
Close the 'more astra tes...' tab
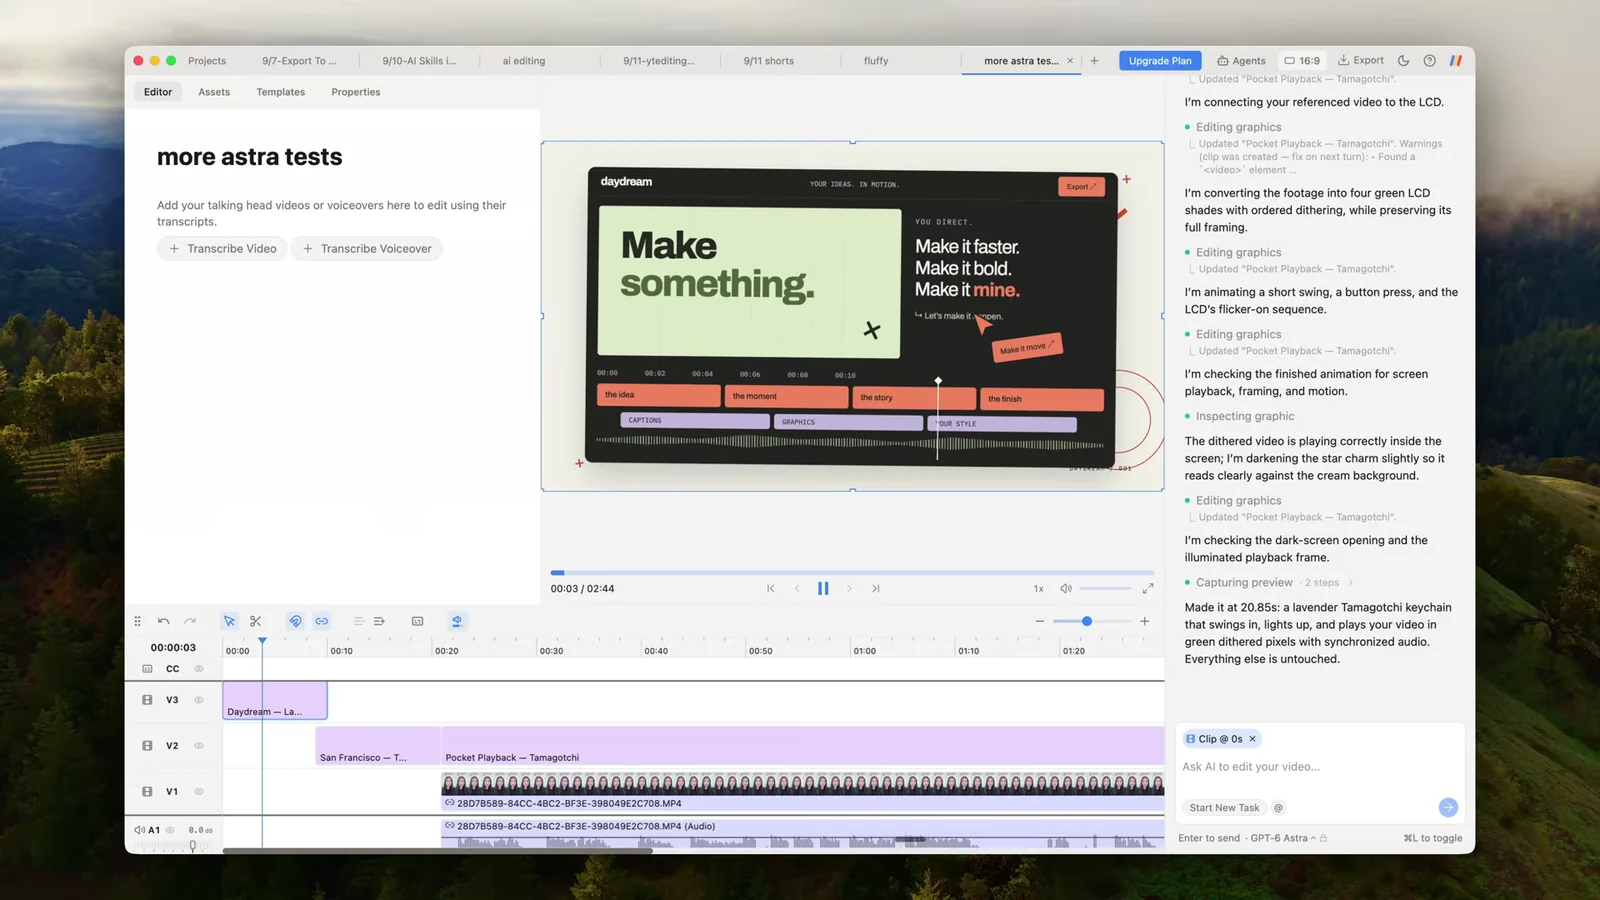click(1070, 61)
